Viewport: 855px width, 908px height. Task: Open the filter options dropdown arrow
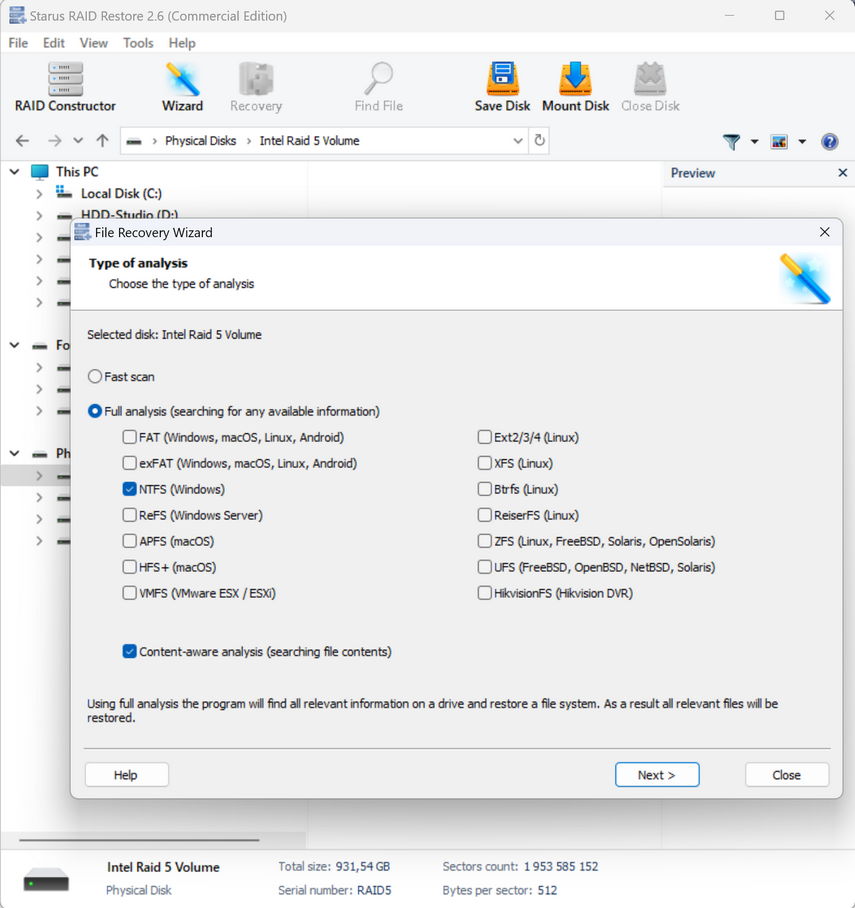pyautogui.click(x=754, y=141)
